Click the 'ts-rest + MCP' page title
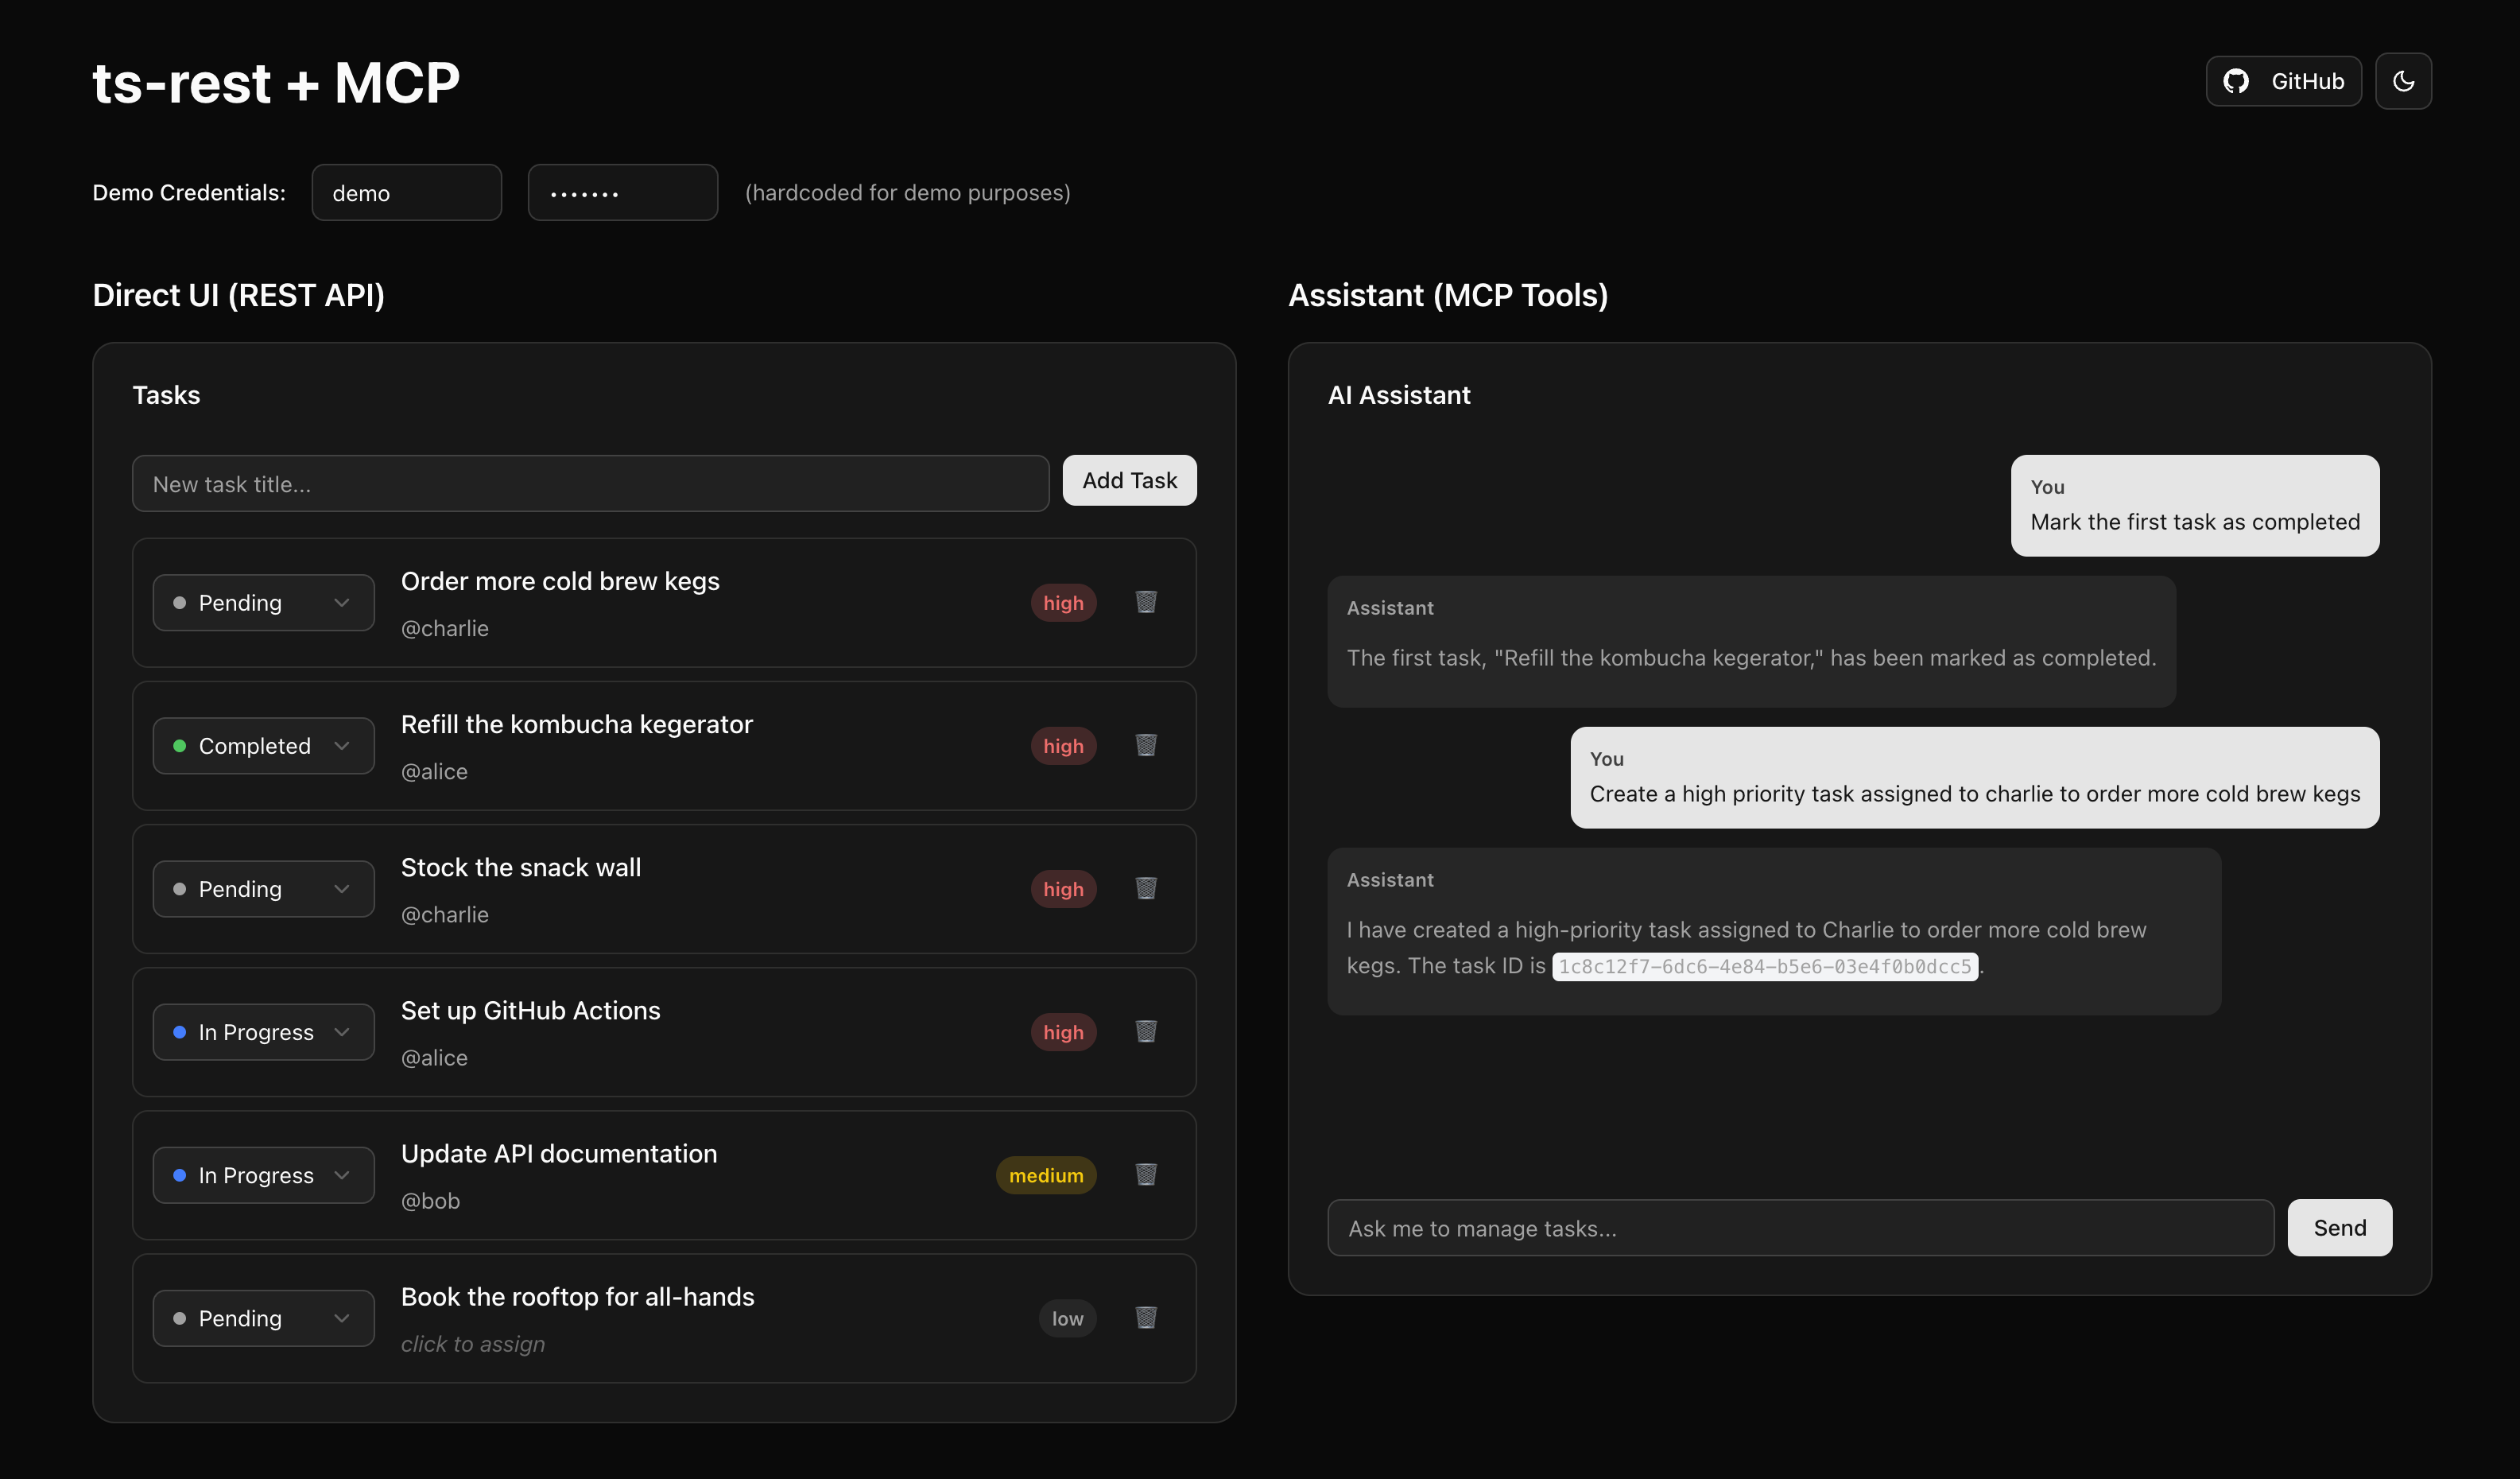 click(x=276, y=81)
